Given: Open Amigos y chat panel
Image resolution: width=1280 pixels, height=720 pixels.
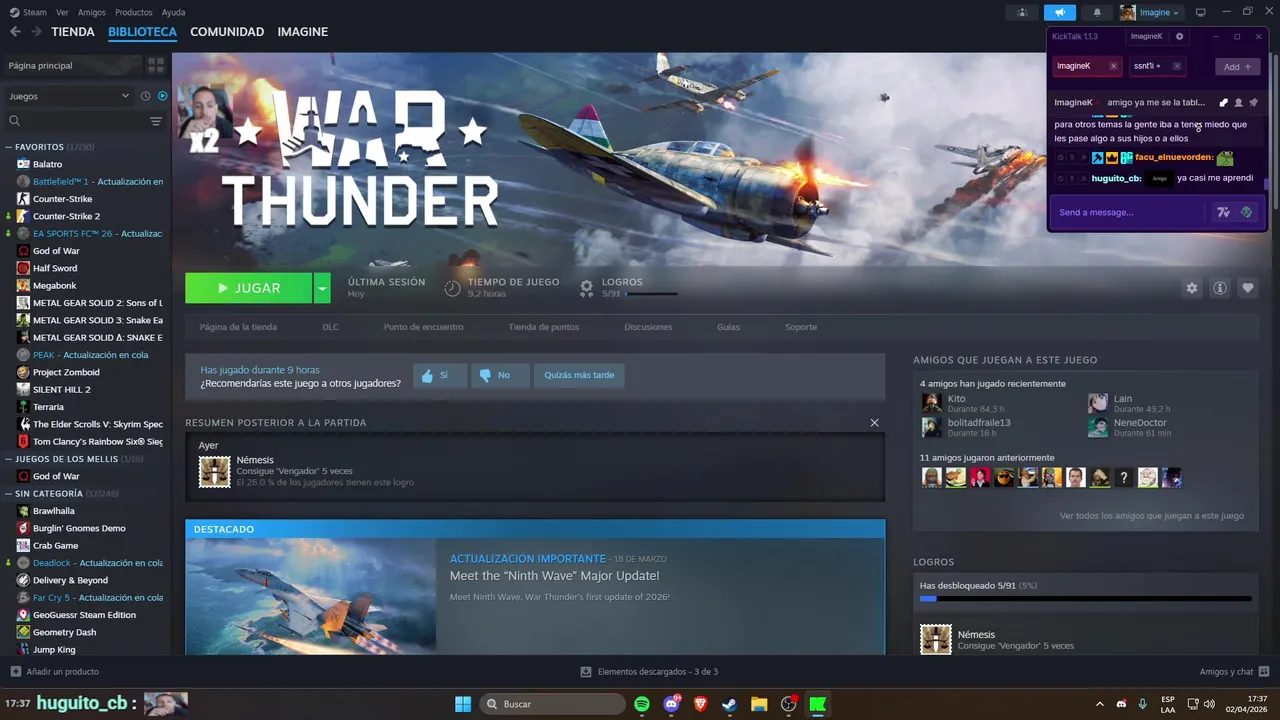Looking at the screenshot, I should (x=1234, y=672).
